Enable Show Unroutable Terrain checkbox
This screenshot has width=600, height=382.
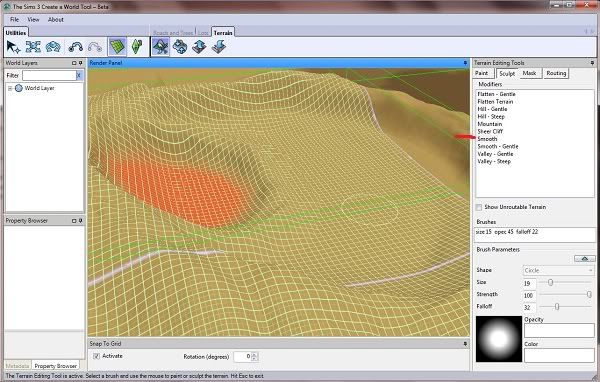pyautogui.click(x=479, y=207)
